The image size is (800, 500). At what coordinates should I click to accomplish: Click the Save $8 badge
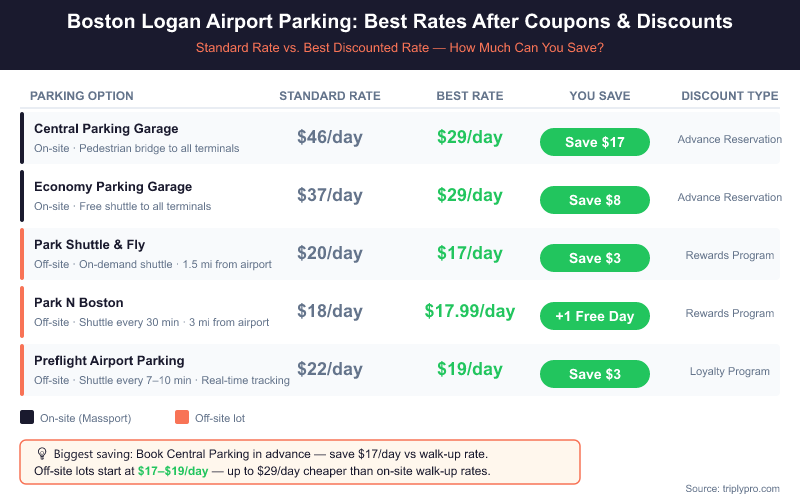coord(595,200)
